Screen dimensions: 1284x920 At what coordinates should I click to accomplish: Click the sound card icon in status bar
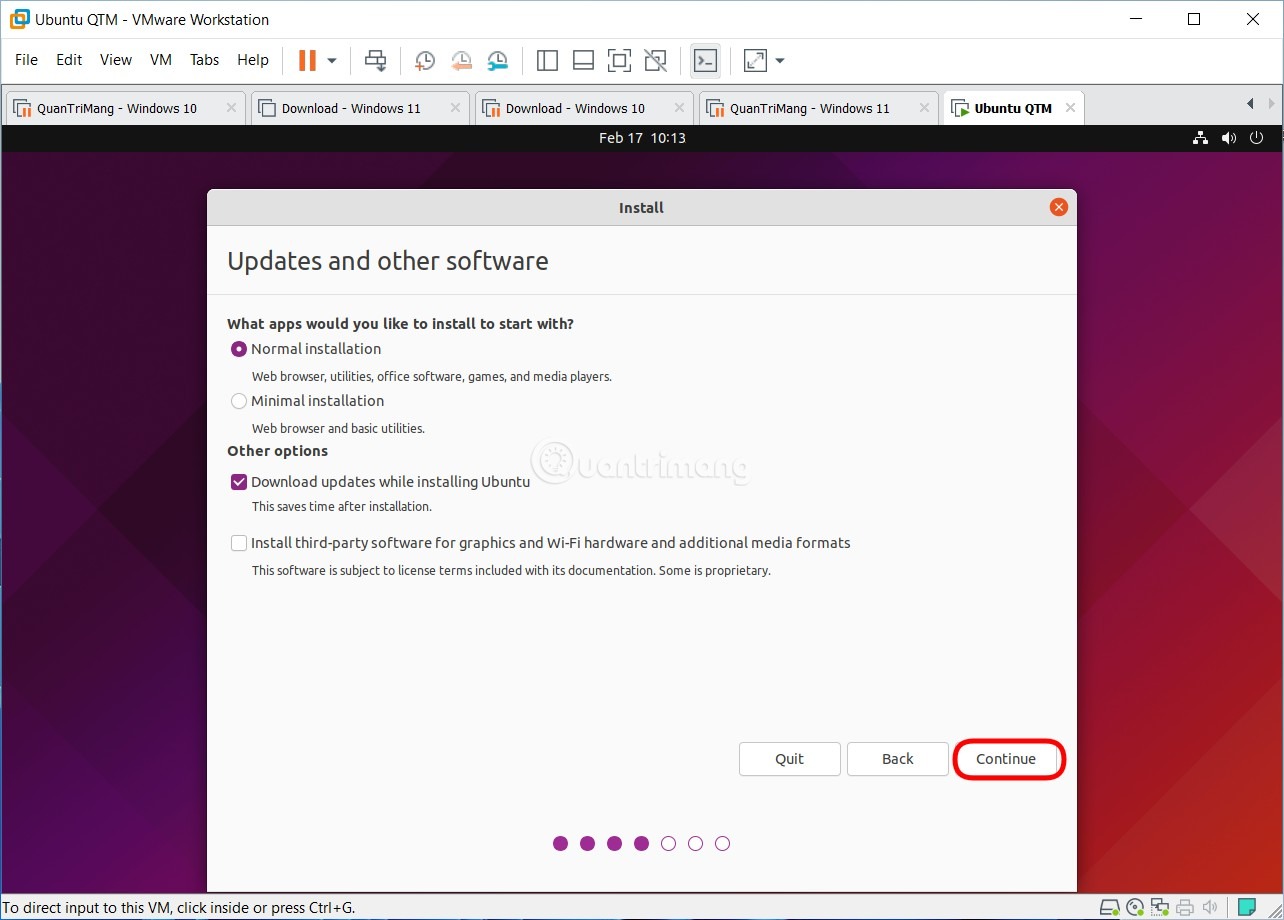1210,908
